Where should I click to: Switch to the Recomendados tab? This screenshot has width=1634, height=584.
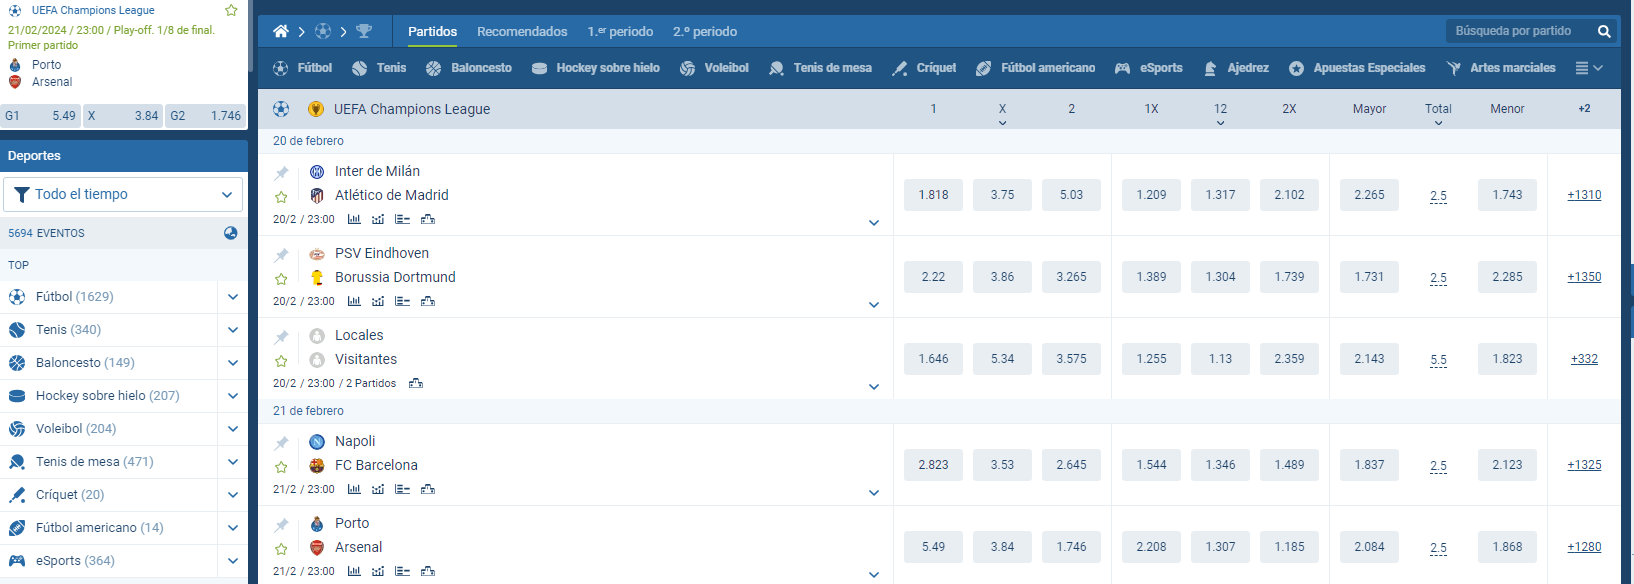(522, 32)
